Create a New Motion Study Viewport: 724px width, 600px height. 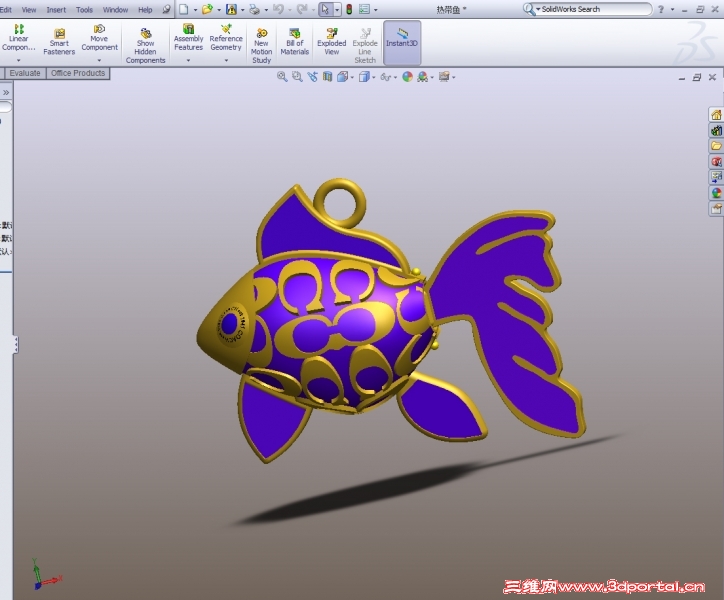(x=261, y=45)
